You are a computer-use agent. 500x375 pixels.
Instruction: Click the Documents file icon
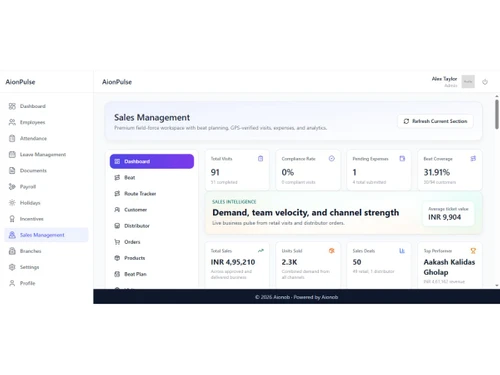tap(12, 170)
